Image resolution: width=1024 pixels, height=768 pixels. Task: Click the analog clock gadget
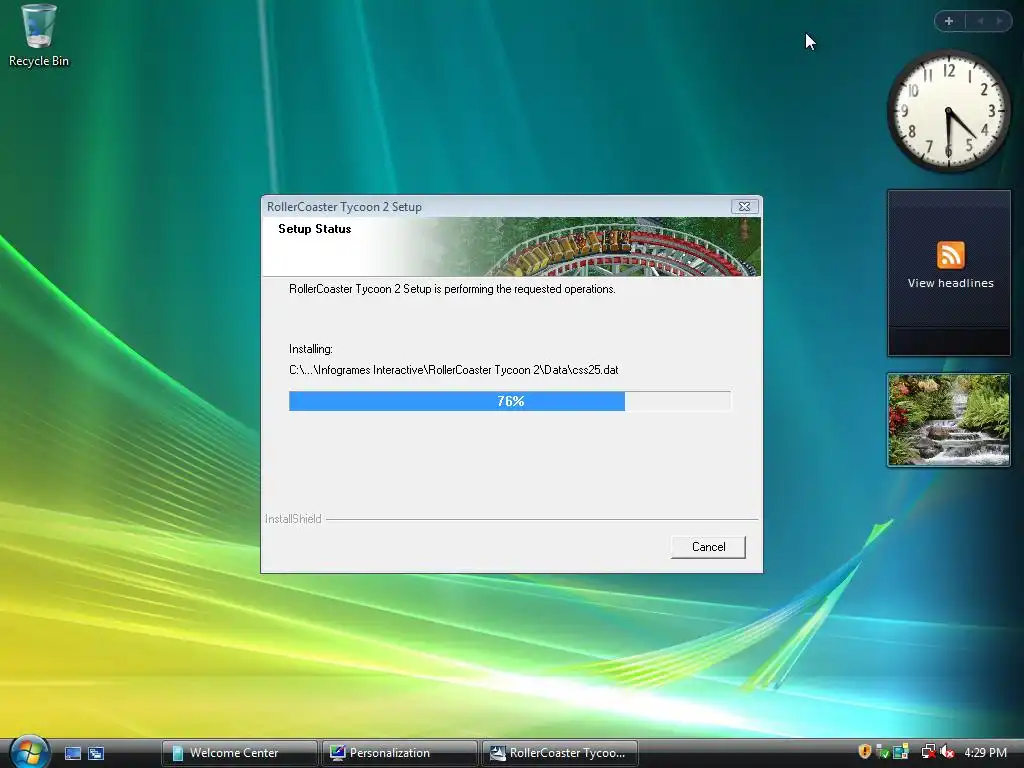948,111
